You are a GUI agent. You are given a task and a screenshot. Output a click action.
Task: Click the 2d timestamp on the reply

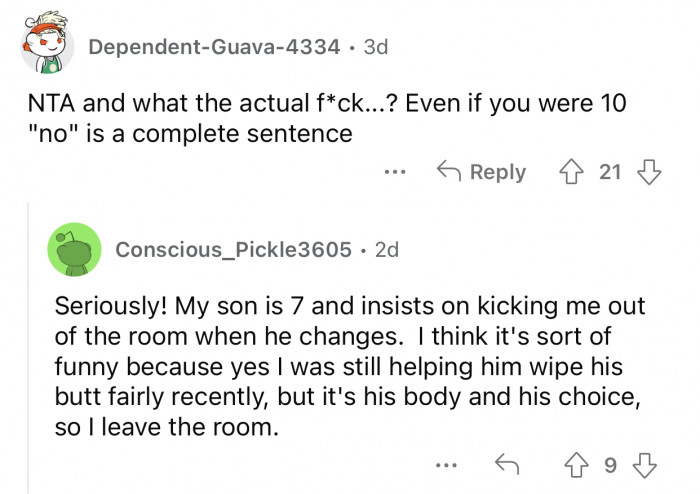pyautogui.click(x=386, y=249)
